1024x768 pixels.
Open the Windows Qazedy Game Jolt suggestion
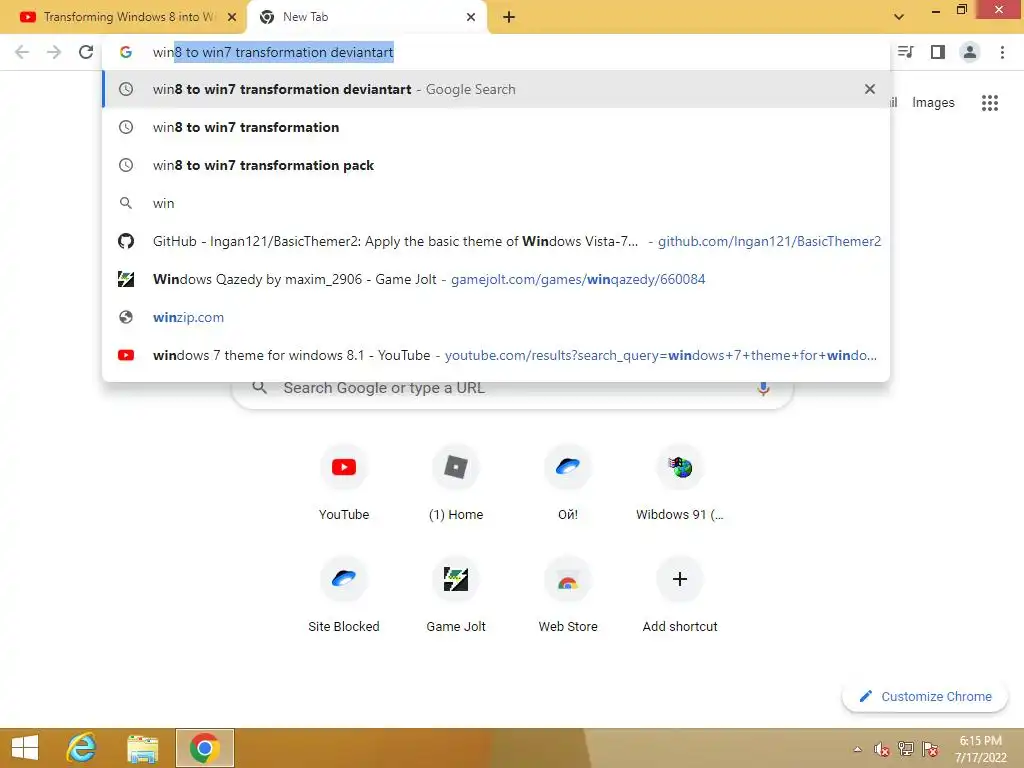(496, 279)
